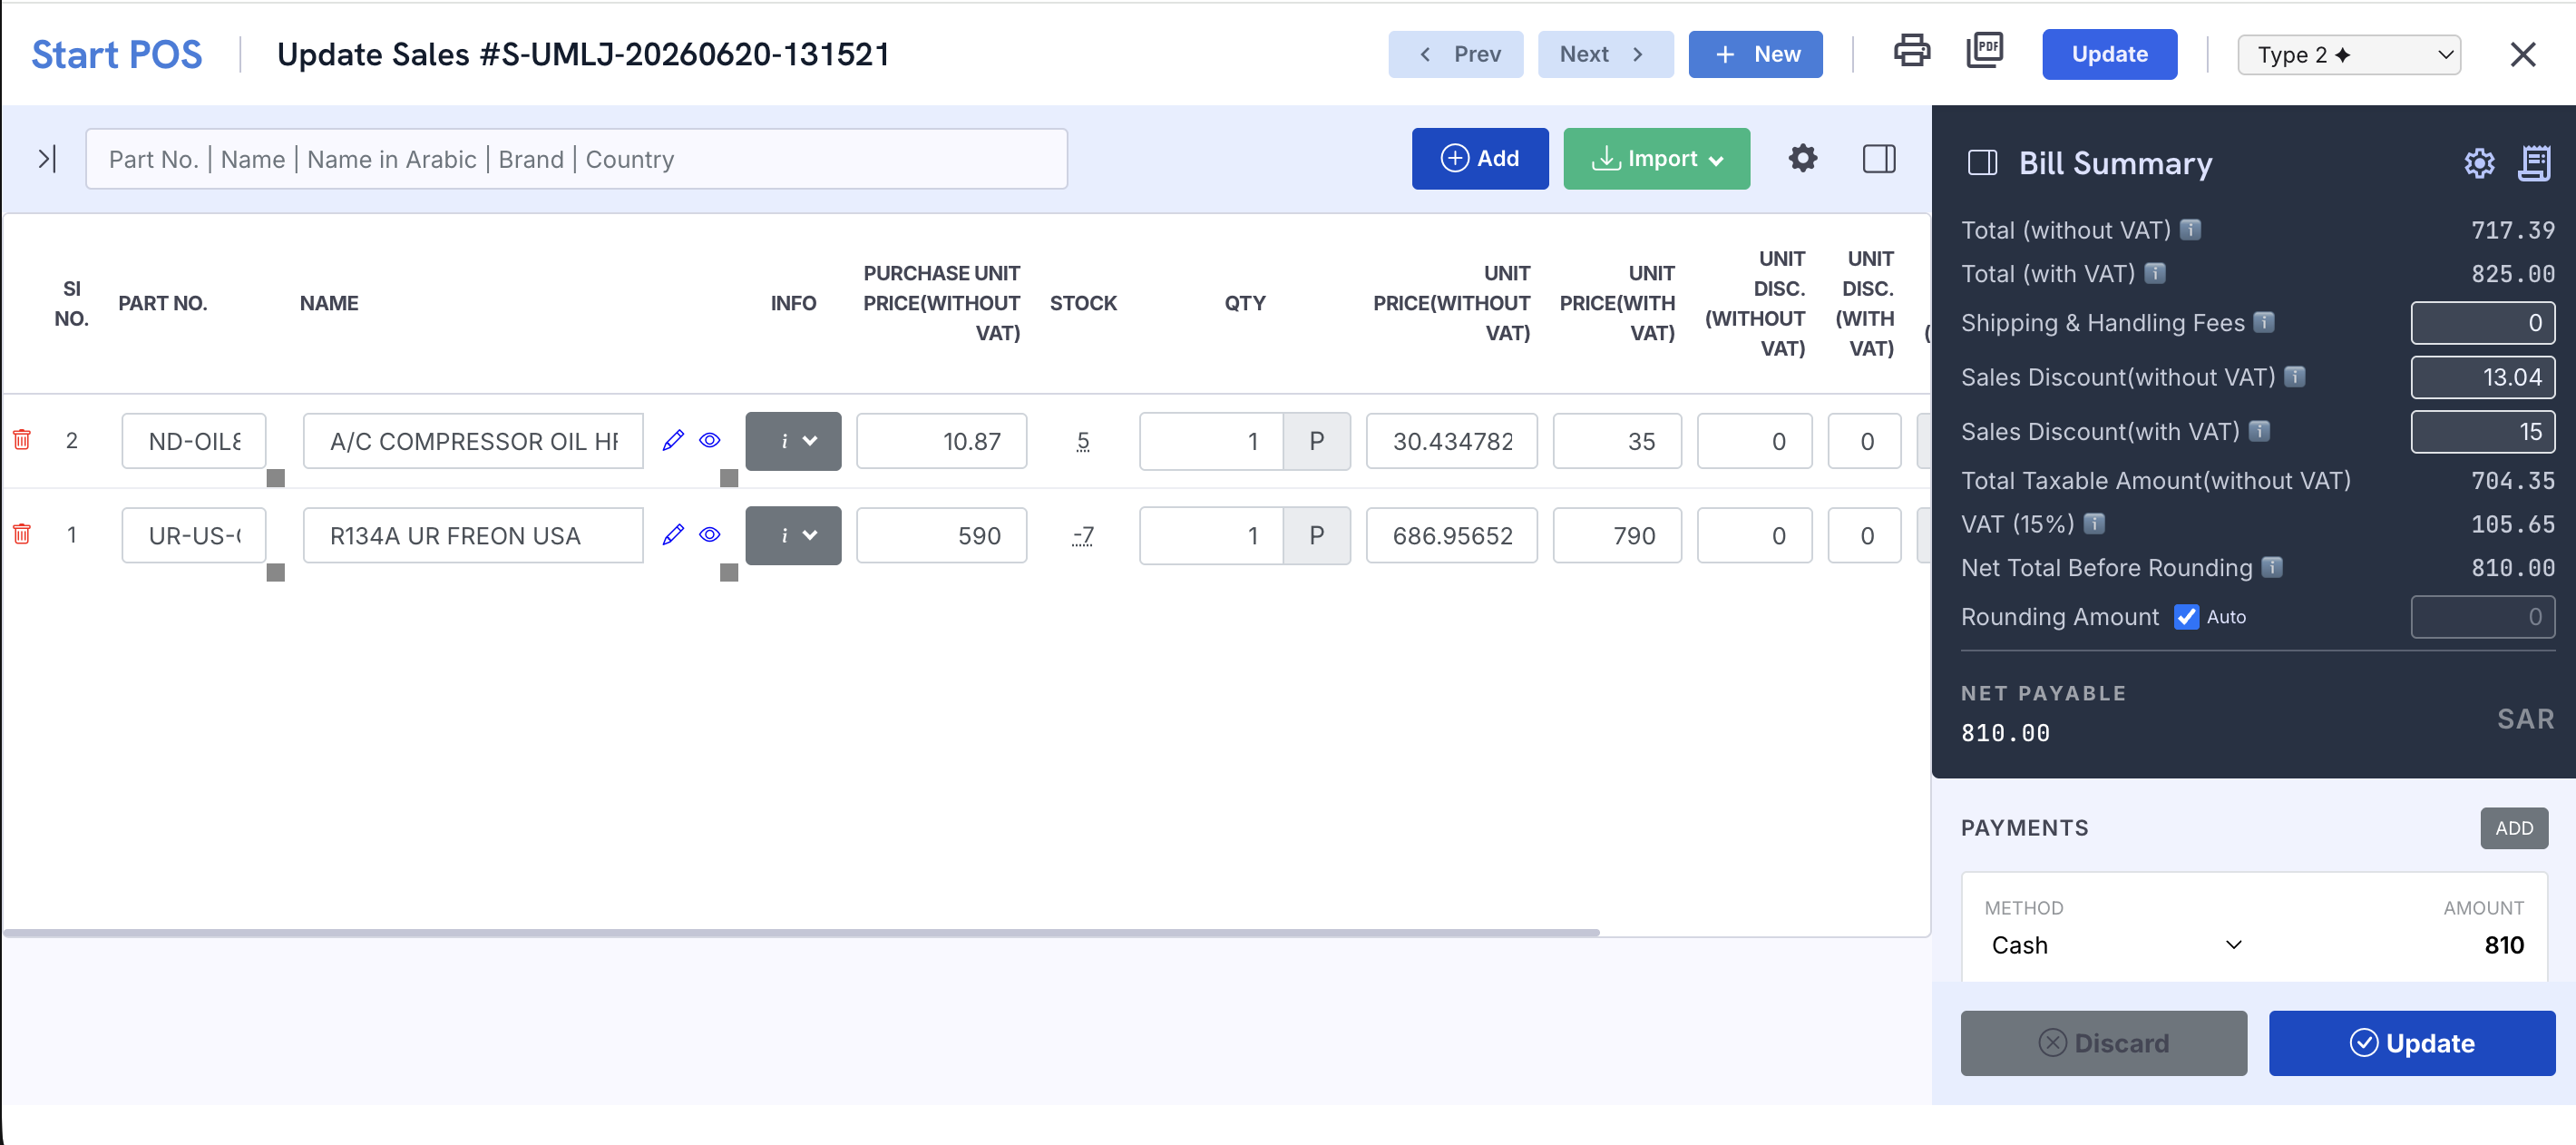This screenshot has width=2576, height=1145.
Task: Click info icon next to Total (without VAT)
Action: pos(2190,230)
